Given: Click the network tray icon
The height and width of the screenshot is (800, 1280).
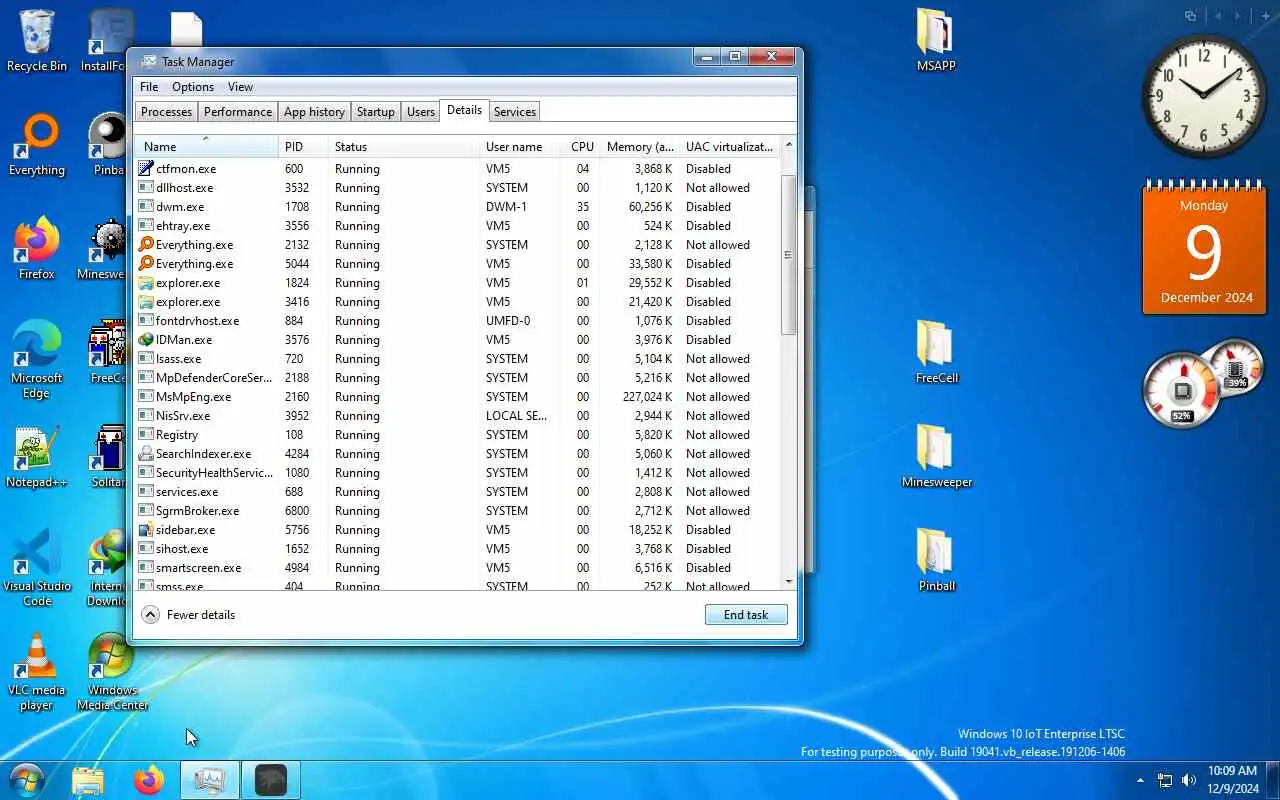Looking at the screenshot, I should point(1165,780).
